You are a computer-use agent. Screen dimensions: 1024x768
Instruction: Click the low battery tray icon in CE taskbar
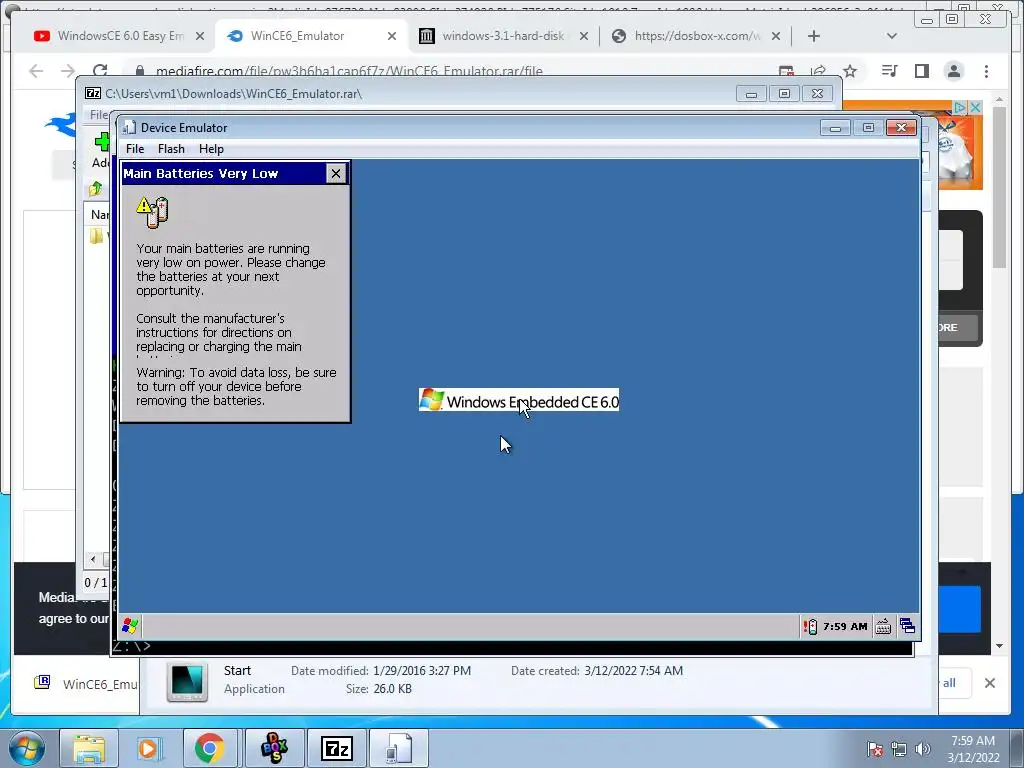[810, 627]
